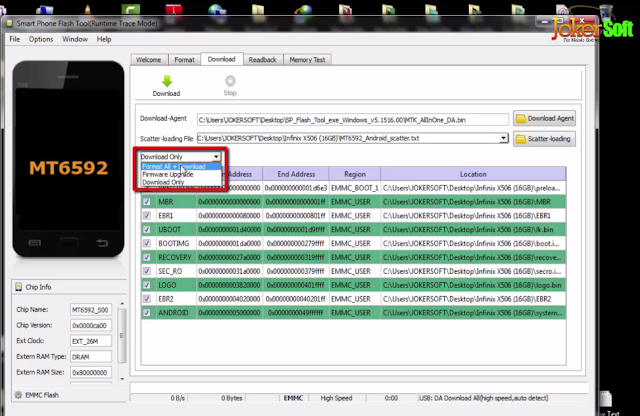The image size is (640, 416).
Task: Click the High Speed status bar entry
Action: (336, 398)
